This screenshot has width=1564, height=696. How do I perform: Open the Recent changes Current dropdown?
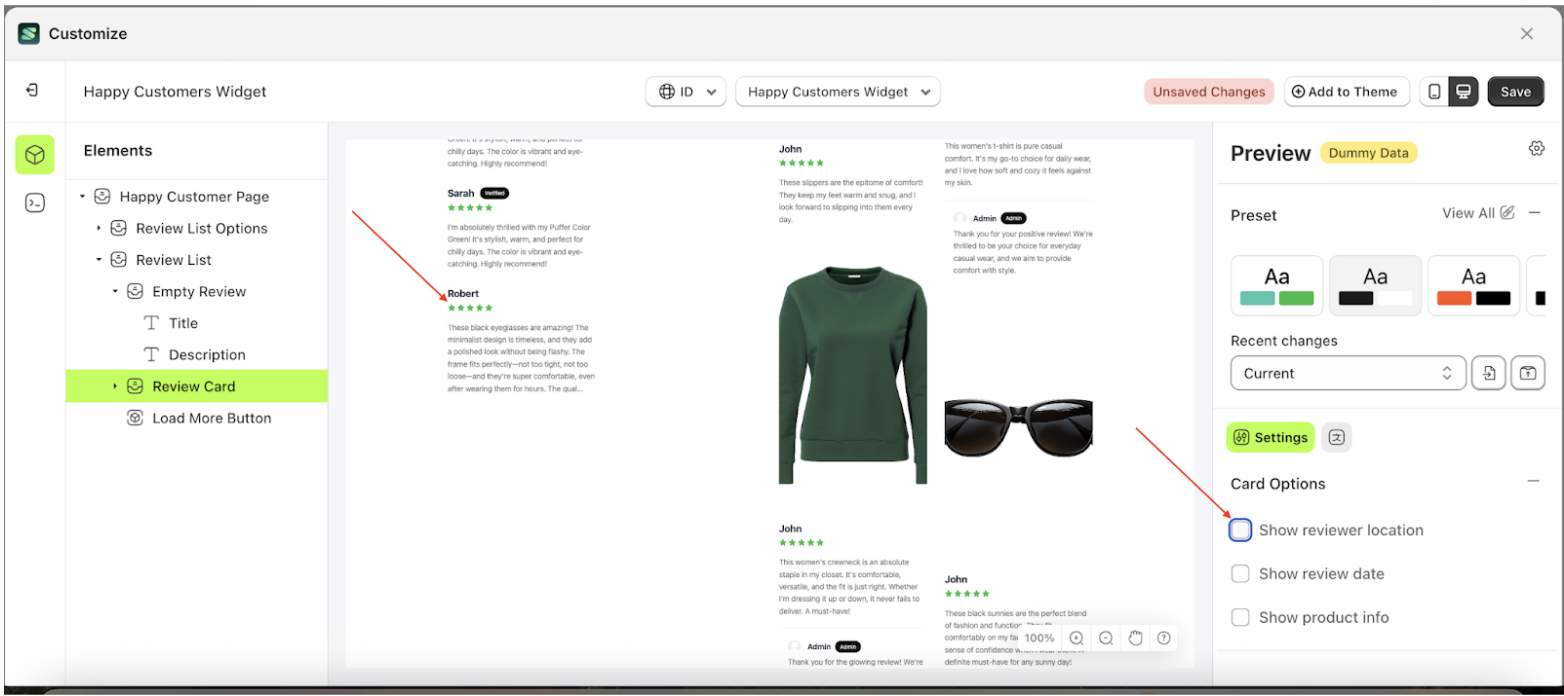pyautogui.click(x=1348, y=373)
